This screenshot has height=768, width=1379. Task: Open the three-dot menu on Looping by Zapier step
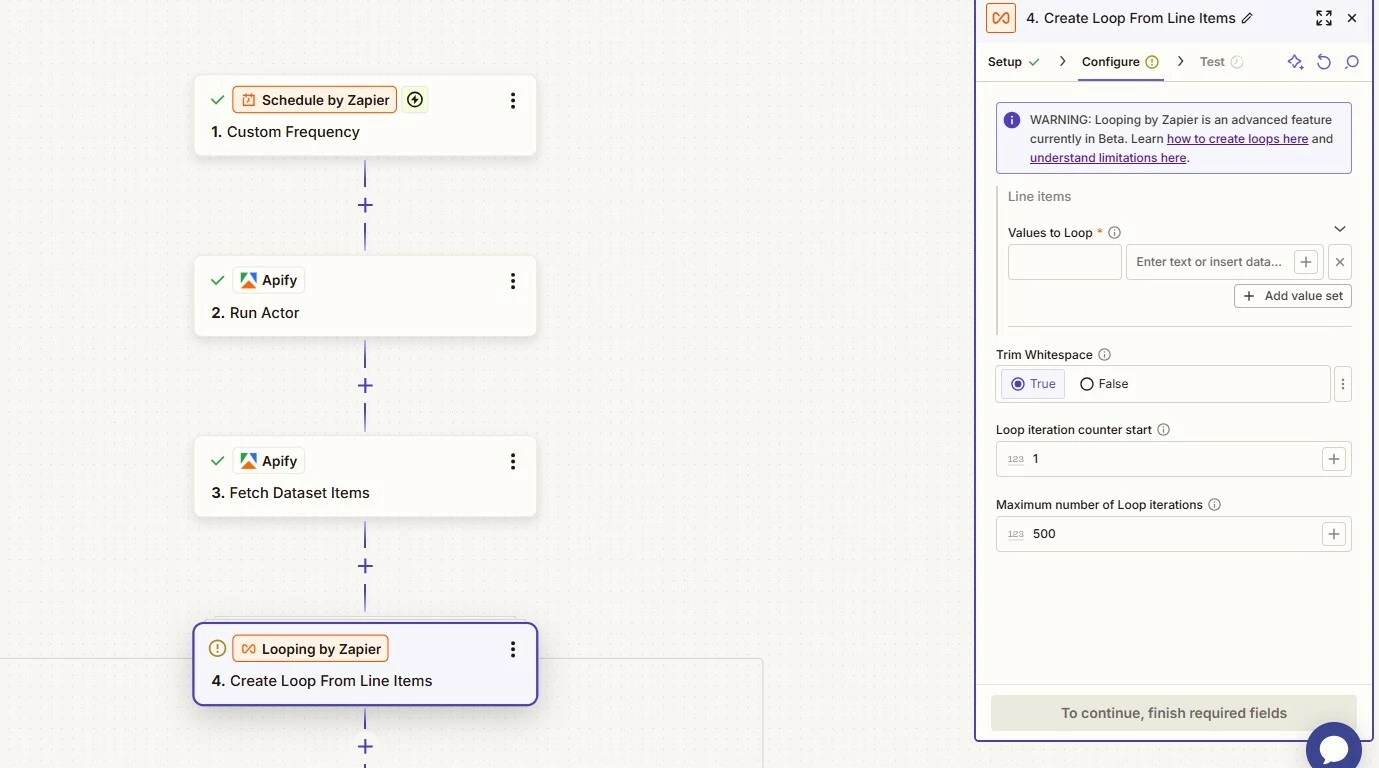click(513, 649)
